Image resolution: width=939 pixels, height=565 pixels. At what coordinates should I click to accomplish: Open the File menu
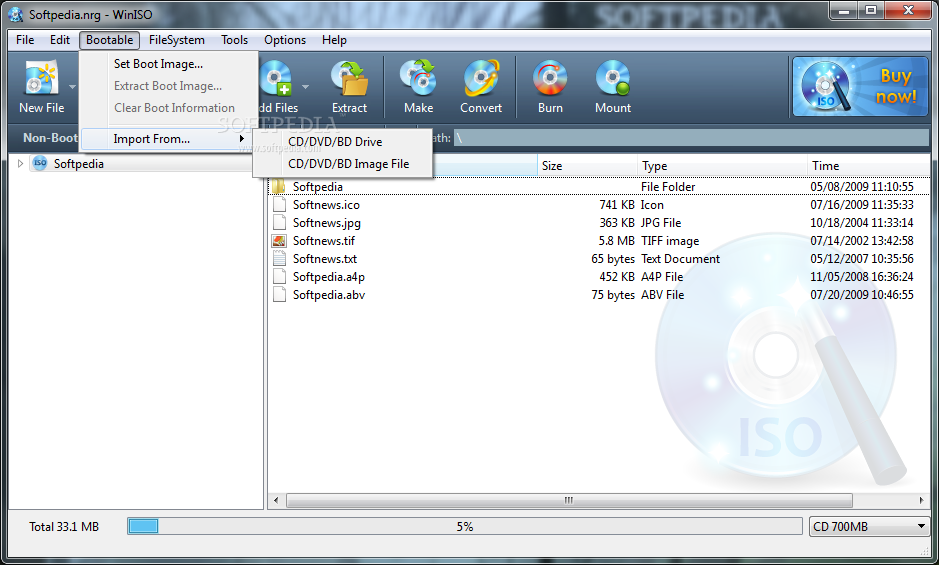pyautogui.click(x=25, y=40)
